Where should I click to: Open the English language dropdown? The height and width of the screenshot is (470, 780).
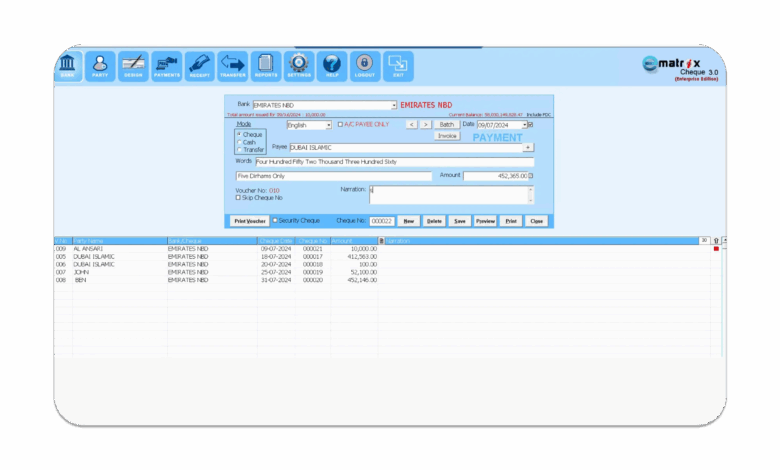[x=328, y=125]
